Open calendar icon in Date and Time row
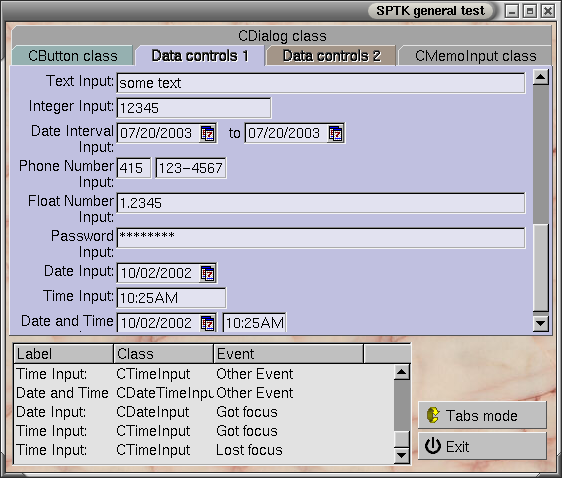 tap(208, 324)
